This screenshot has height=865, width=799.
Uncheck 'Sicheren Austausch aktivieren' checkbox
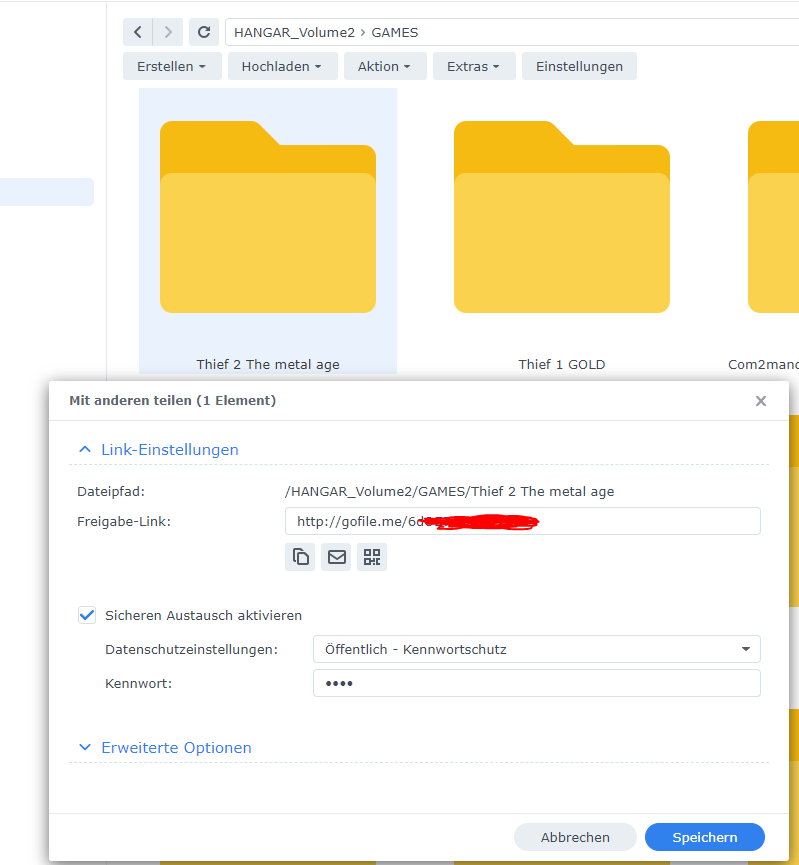pos(87,615)
